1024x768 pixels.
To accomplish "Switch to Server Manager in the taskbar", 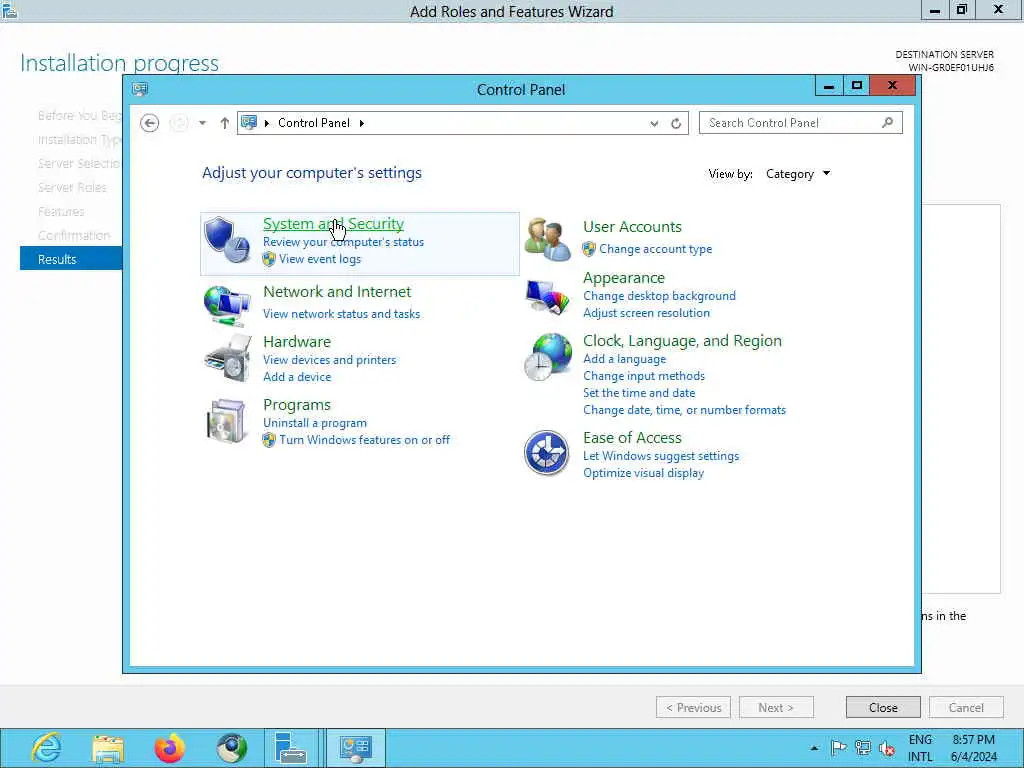I will pyautogui.click(x=291, y=747).
